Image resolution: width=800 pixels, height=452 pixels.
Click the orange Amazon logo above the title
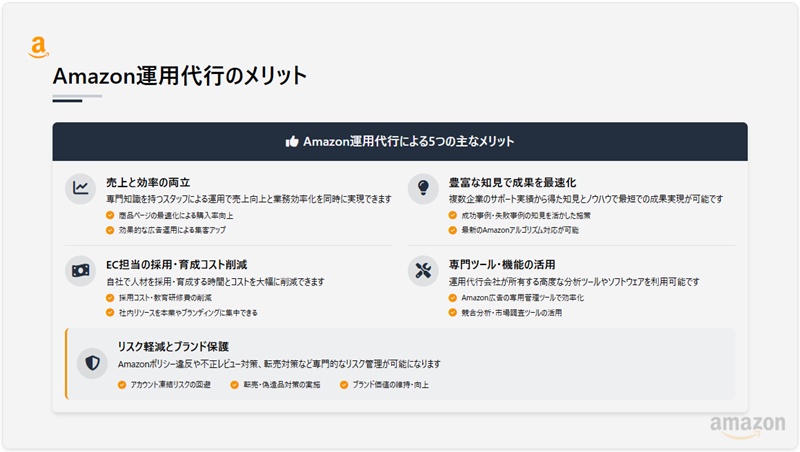tap(38, 47)
